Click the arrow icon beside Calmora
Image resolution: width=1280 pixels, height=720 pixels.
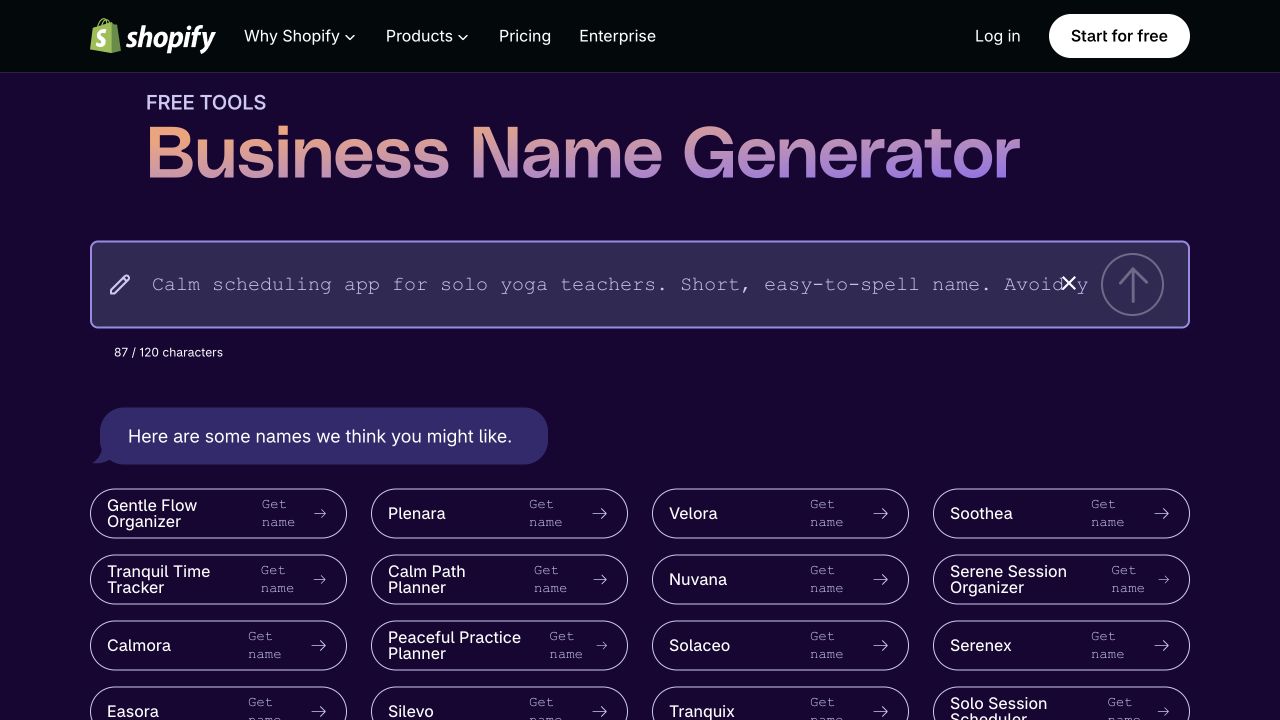click(x=319, y=646)
